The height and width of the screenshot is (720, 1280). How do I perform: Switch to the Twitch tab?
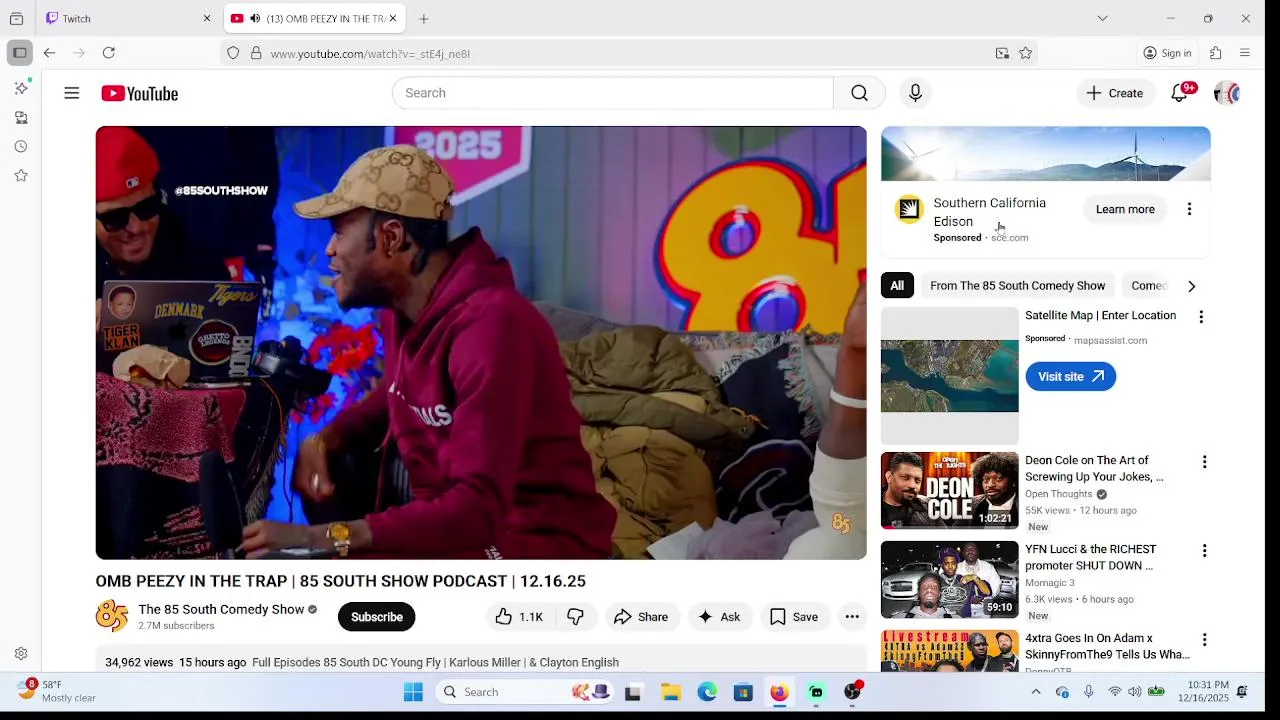[129, 18]
